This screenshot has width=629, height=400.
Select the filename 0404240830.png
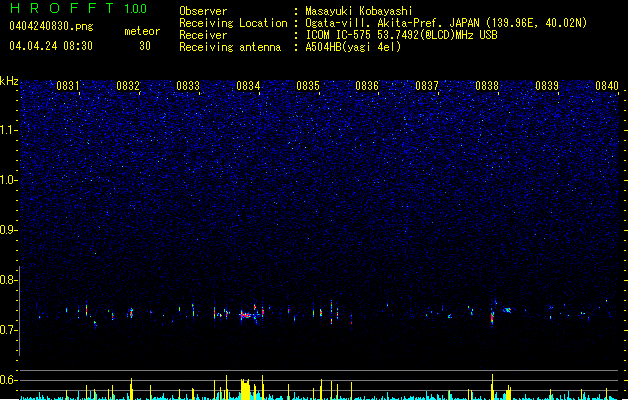click(x=51, y=26)
